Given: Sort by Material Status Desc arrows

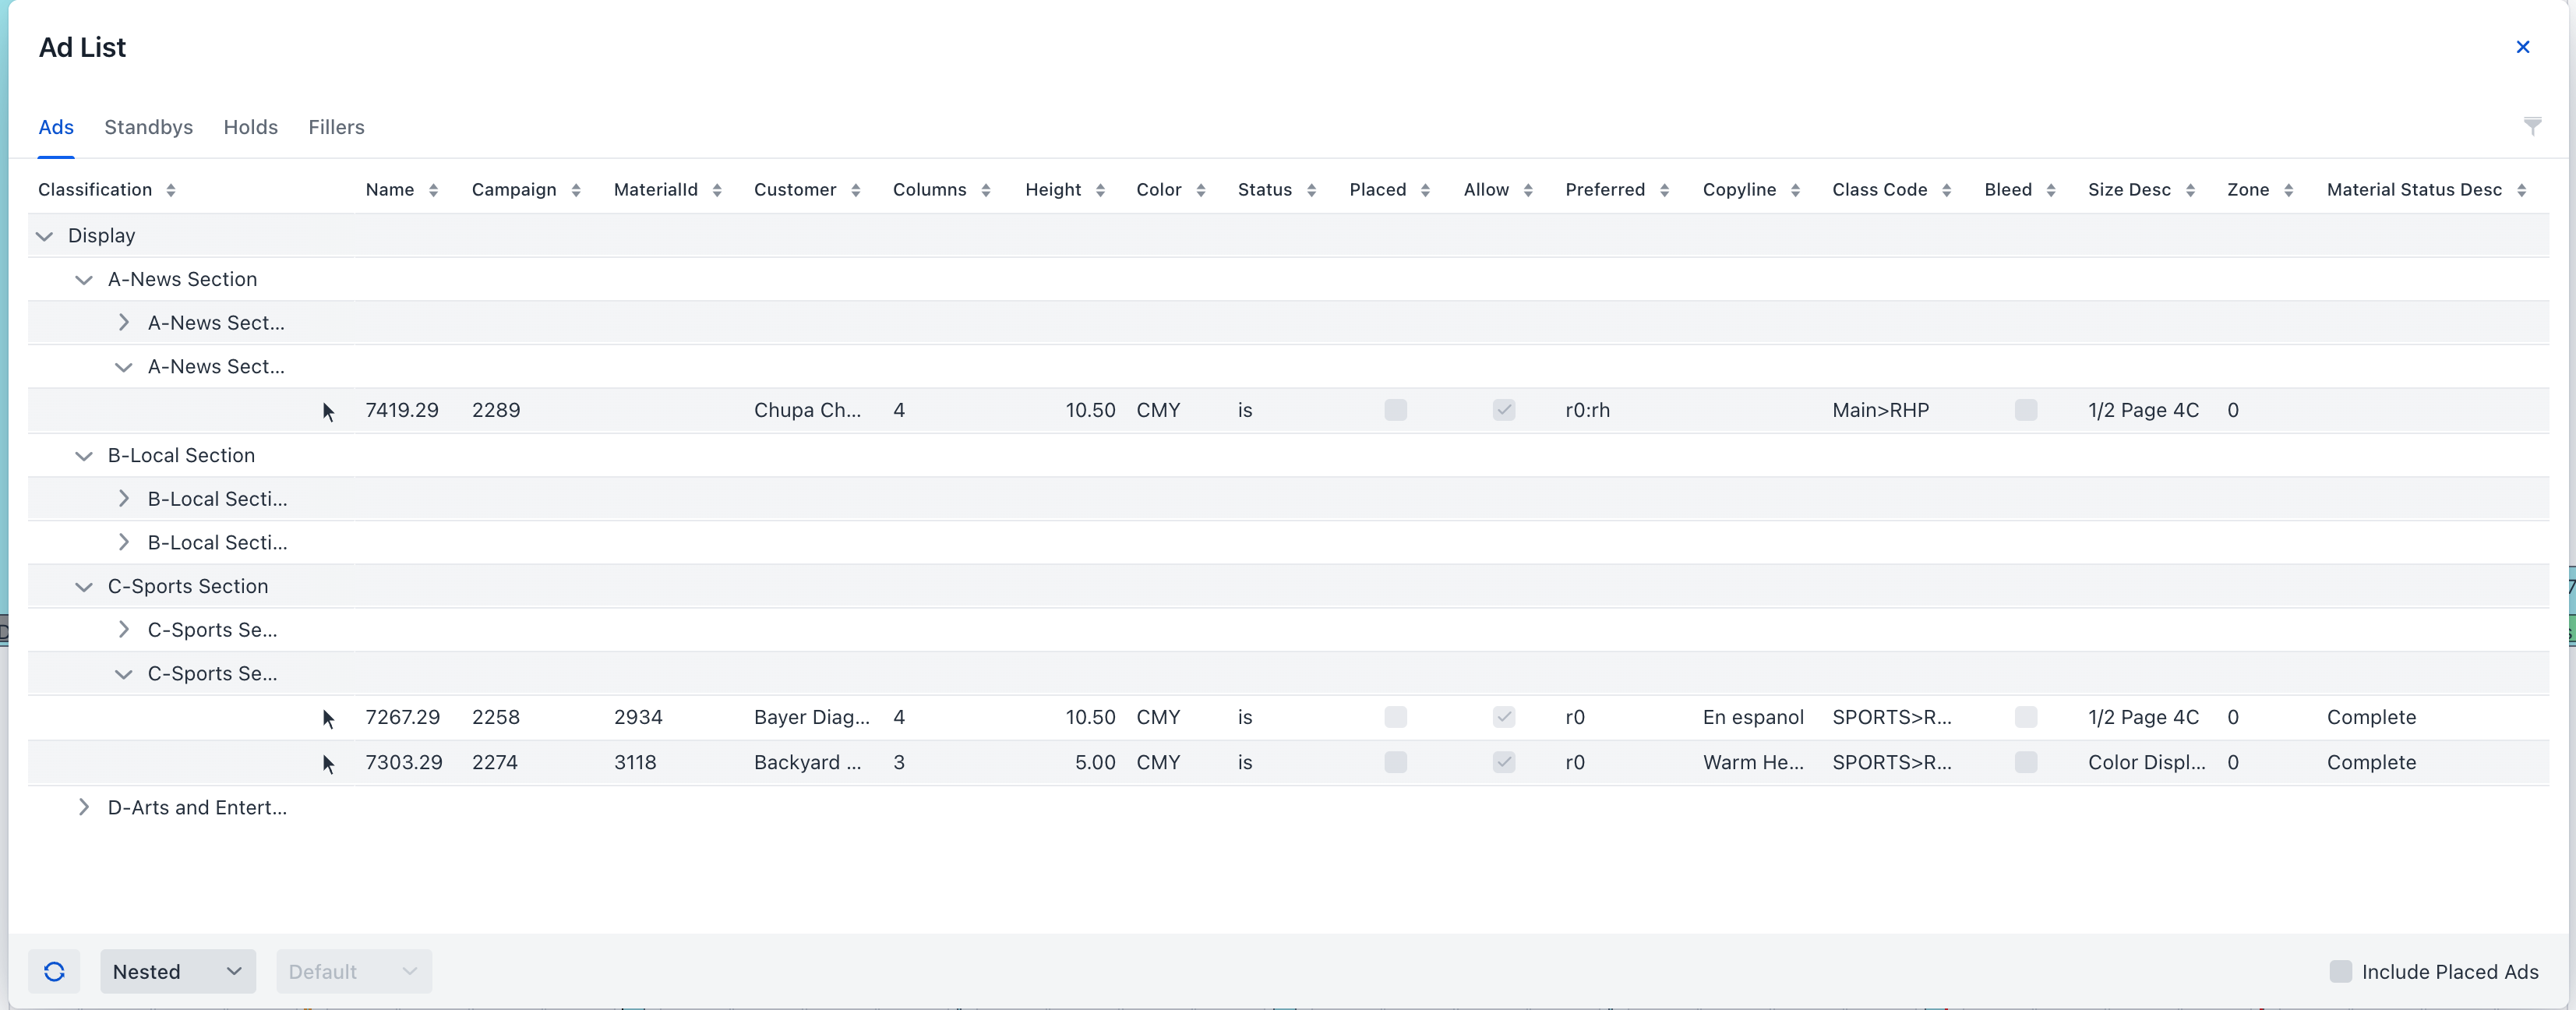Looking at the screenshot, I should [x=2521, y=190].
